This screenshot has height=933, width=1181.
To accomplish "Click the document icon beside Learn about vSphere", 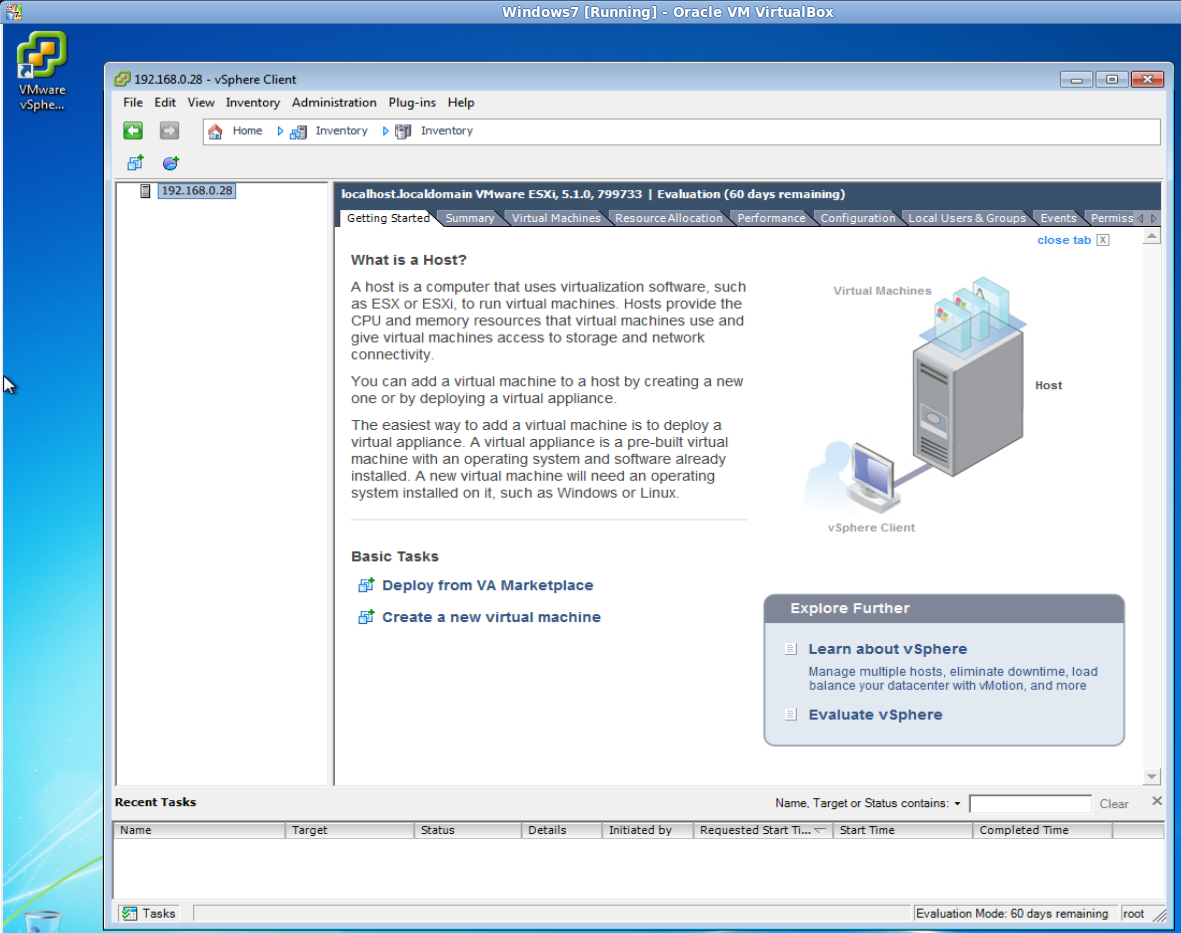I will (790, 649).
